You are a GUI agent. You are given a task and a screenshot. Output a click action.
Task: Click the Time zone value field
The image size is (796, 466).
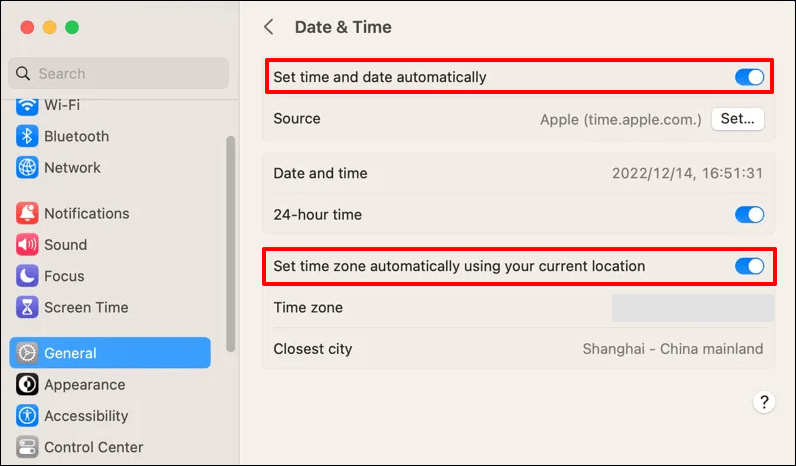coord(692,308)
